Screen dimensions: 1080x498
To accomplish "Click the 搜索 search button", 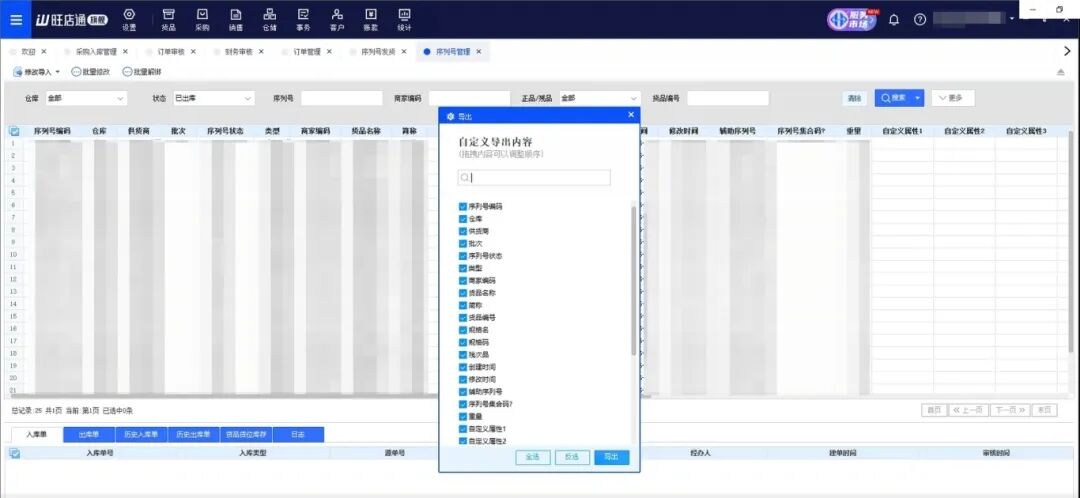I will click(x=894, y=98).
